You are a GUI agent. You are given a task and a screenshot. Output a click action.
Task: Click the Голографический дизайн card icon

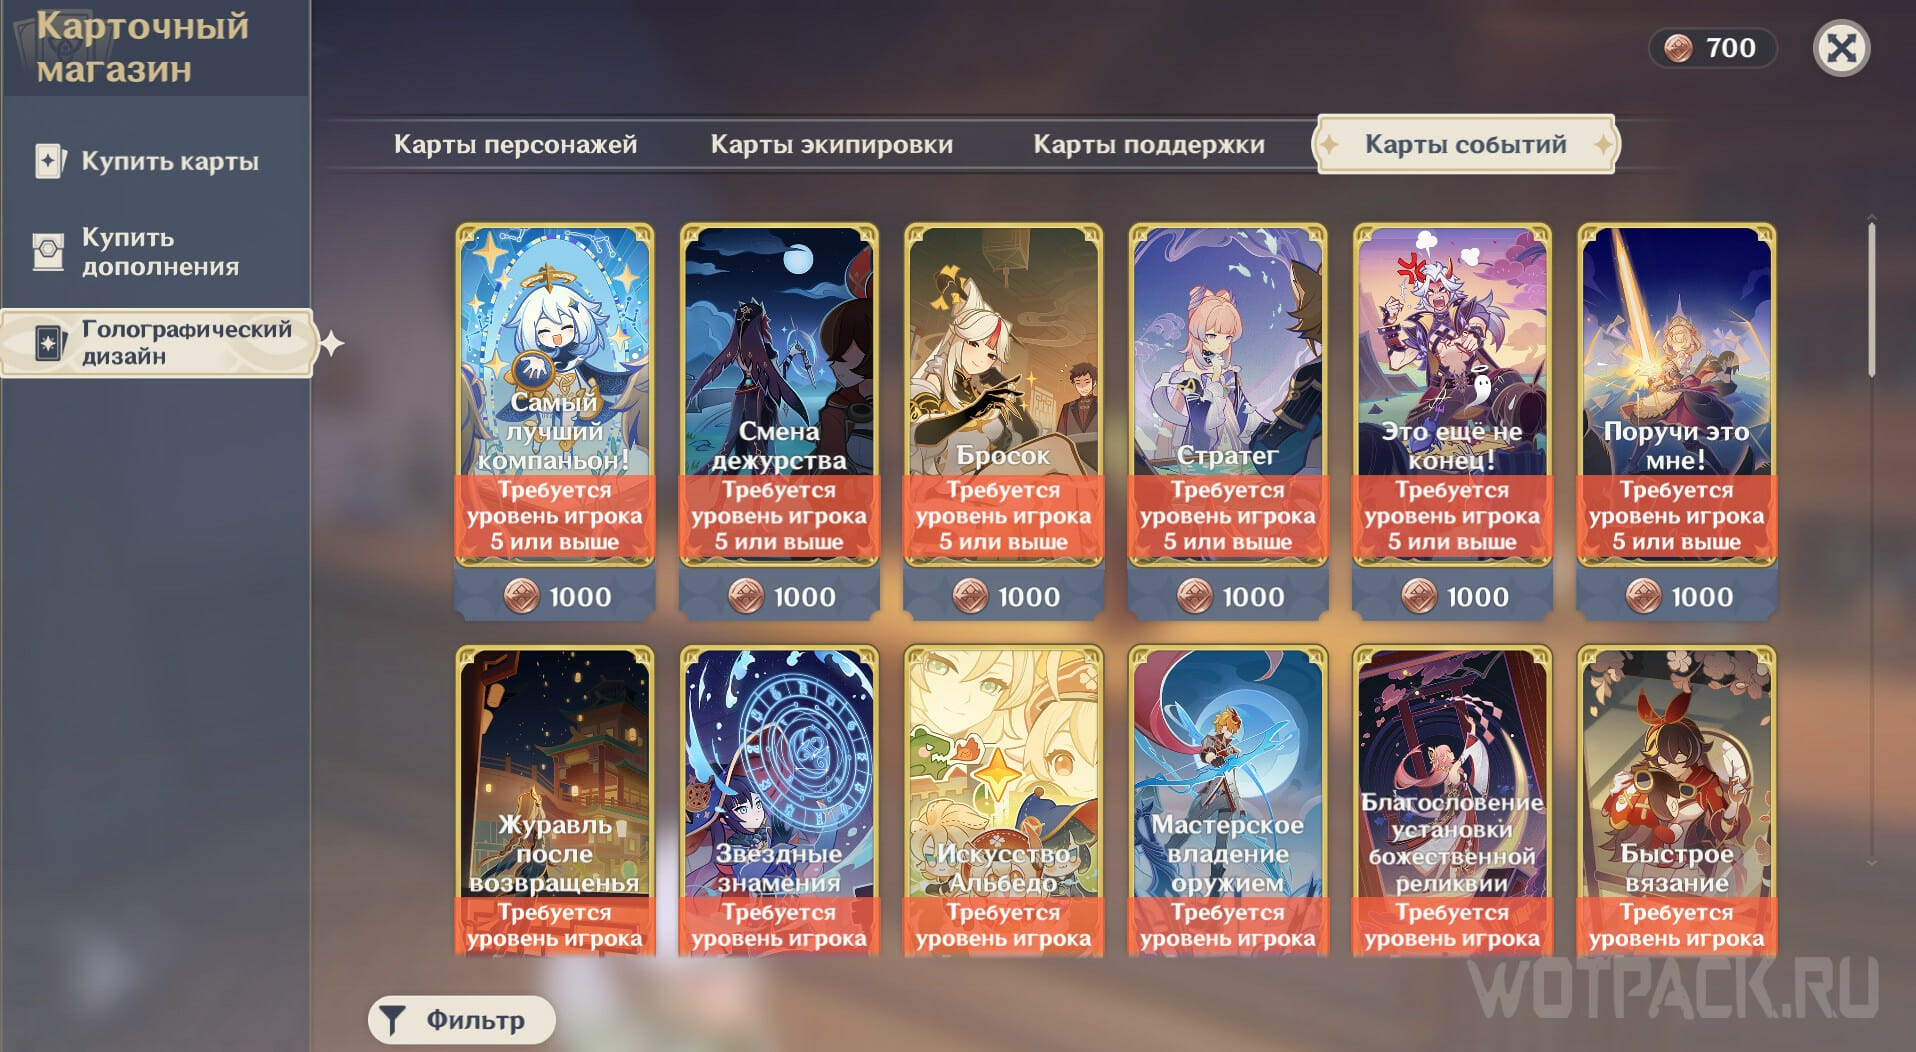pyautogui.click(x=48, y=343)
